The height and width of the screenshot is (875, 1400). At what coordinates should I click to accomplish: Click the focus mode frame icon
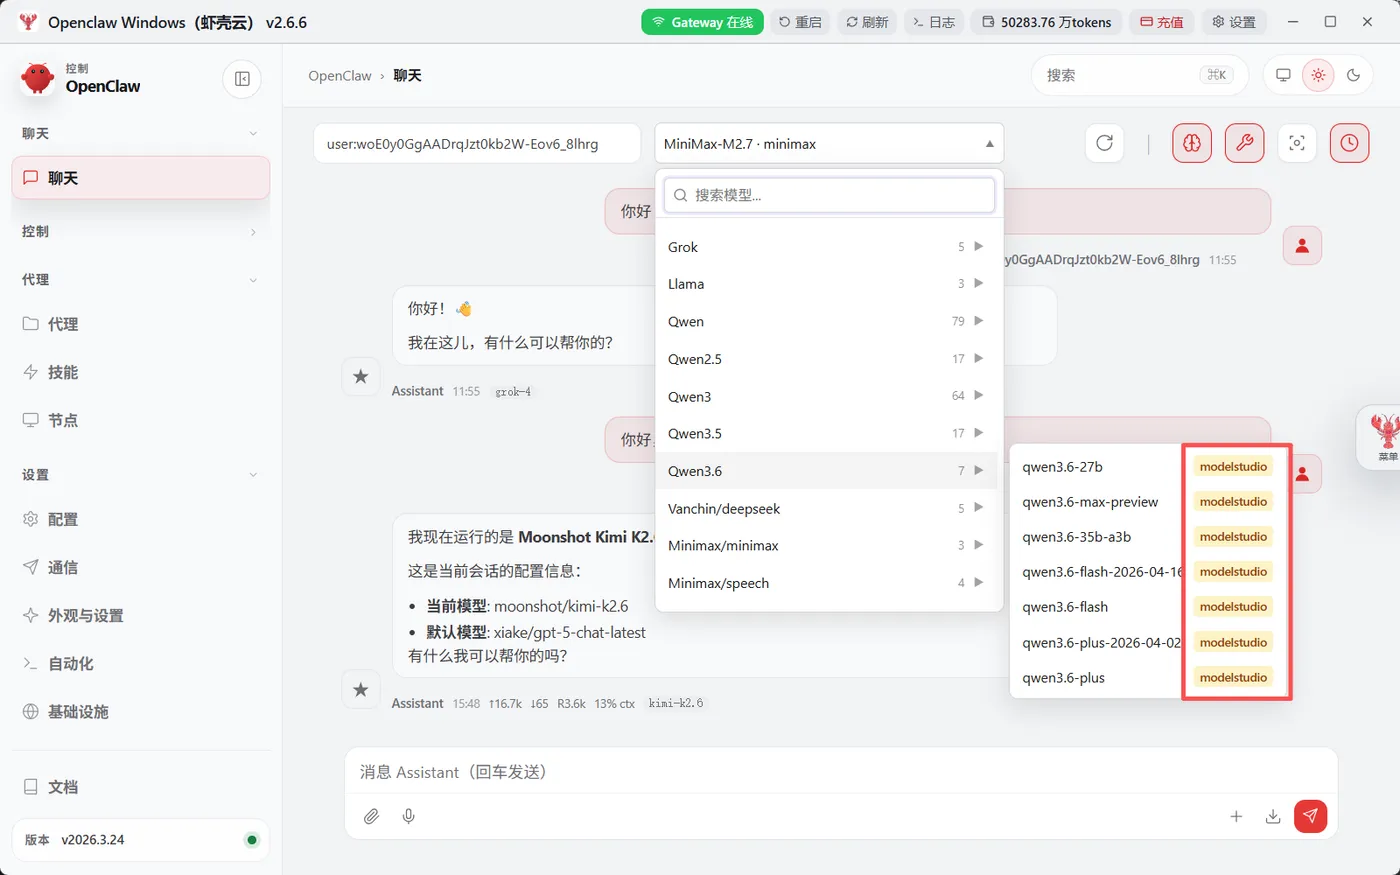[1297, 143]
